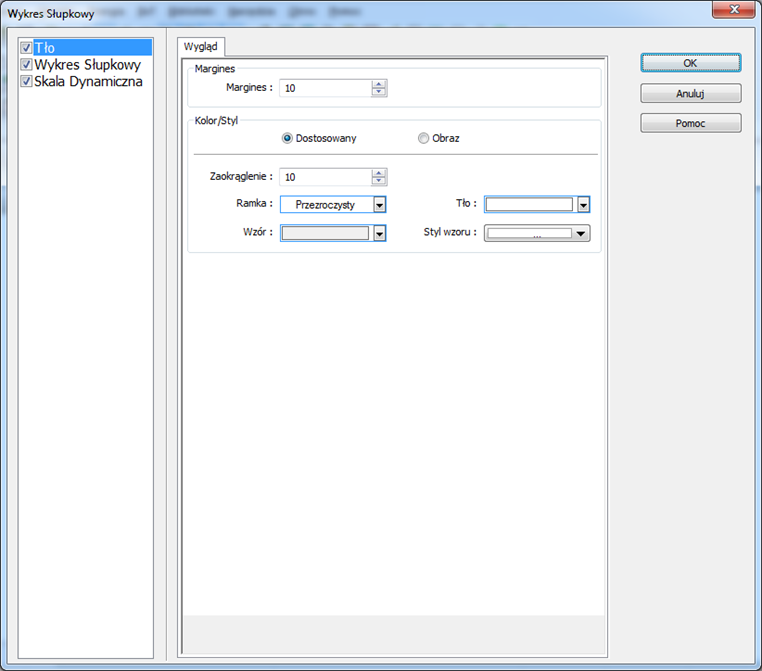Select the Wykres Słupkowy list item
Image resolution: width=762 pixels, height=671 pixels.
tap(87, 64)
